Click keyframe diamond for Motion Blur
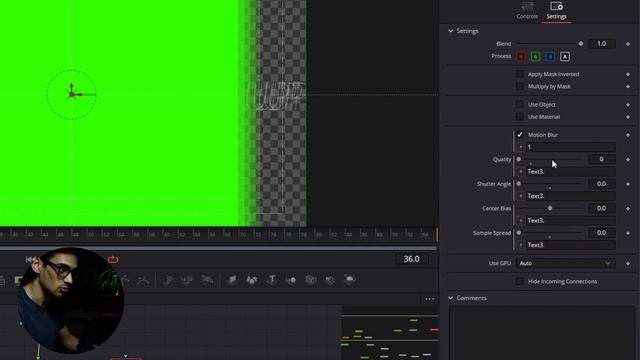The height and width of the screenshot is (360, 640). [628, 135]
